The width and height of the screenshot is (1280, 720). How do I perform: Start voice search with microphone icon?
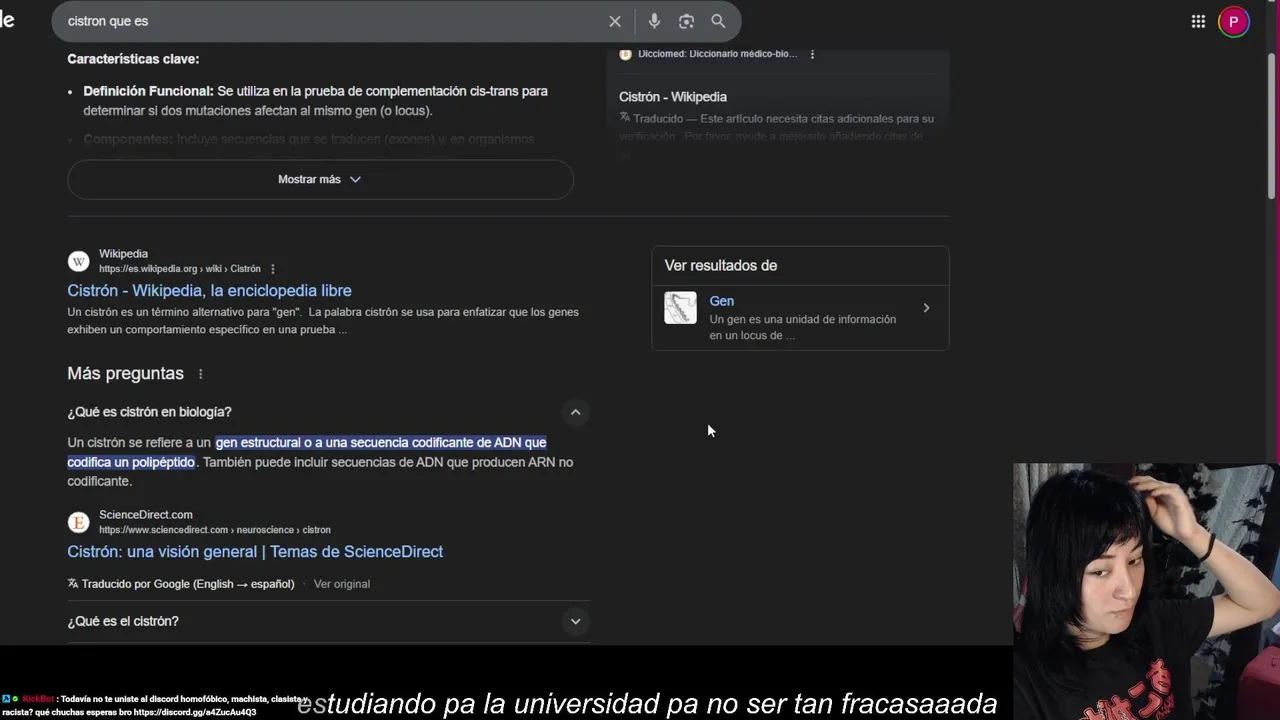654,21
